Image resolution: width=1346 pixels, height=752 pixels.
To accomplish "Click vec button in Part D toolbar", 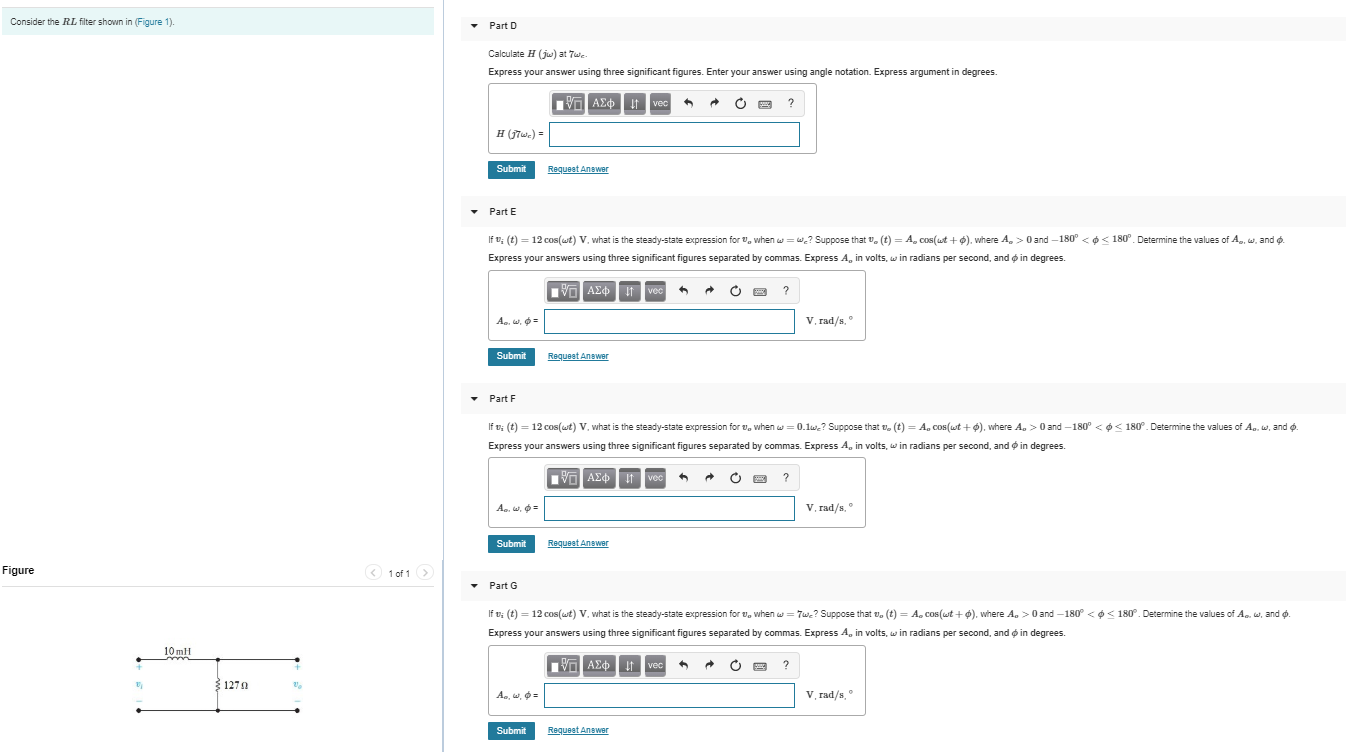I will 660,103.
